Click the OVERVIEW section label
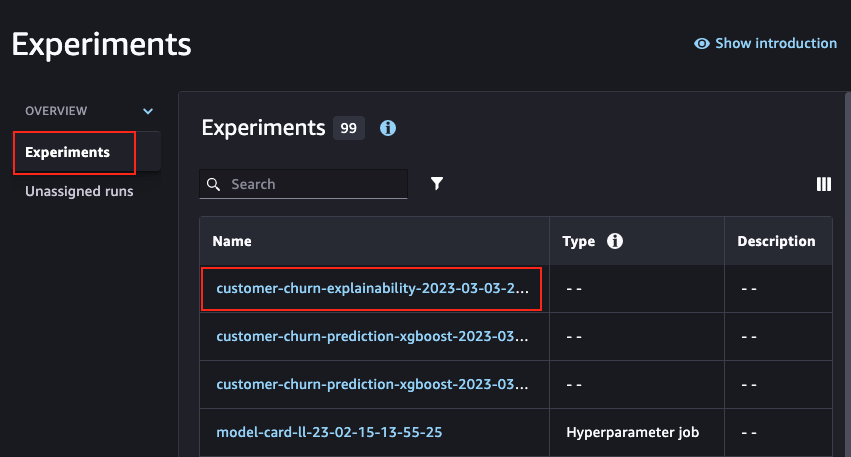Viewport: 851px width, 457px height. tap(56, 111)
